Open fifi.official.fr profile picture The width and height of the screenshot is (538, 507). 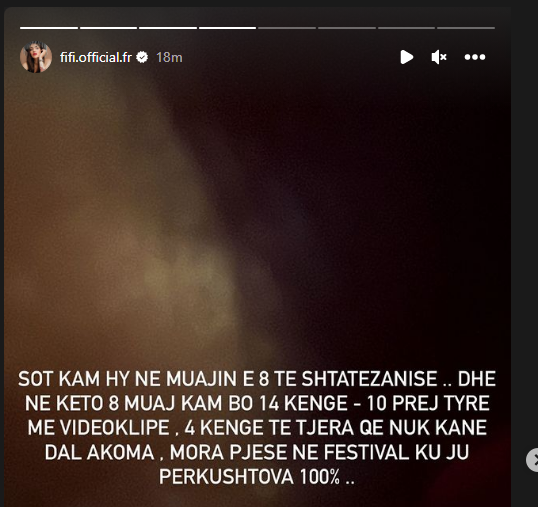point(36,57)
